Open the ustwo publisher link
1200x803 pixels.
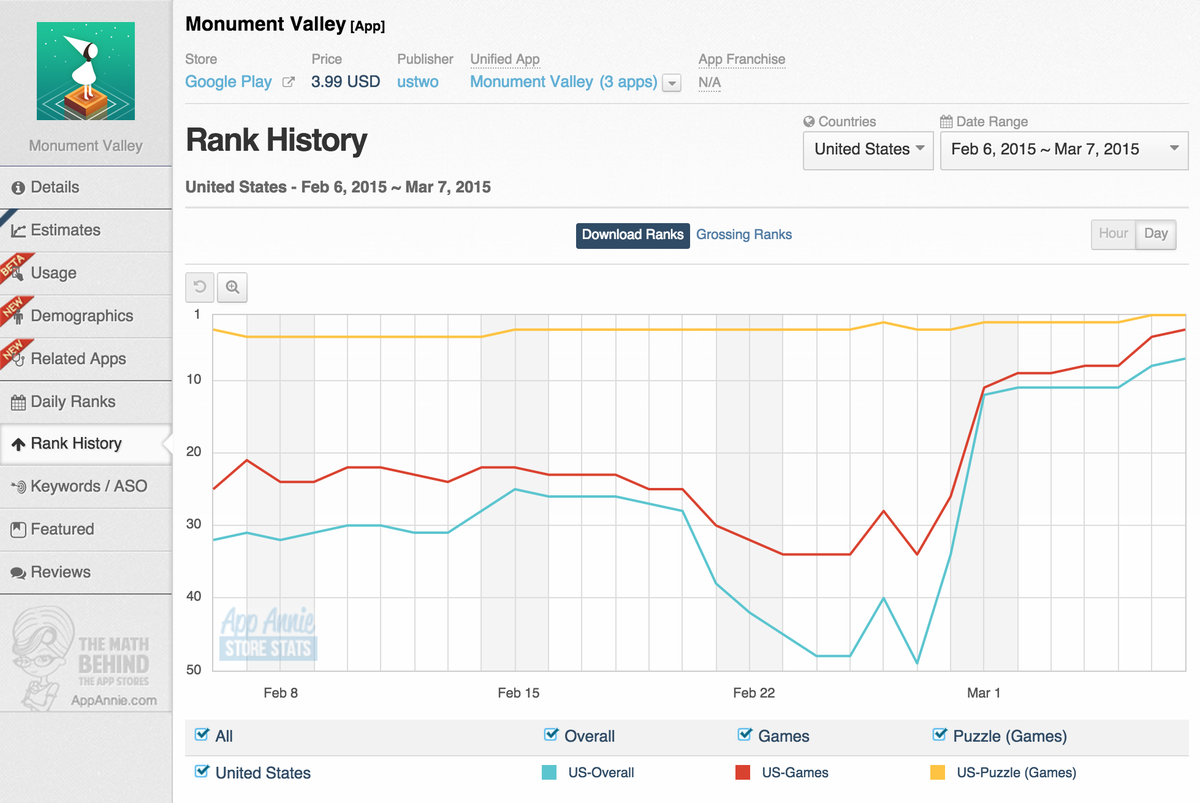[x=417, y=82]
